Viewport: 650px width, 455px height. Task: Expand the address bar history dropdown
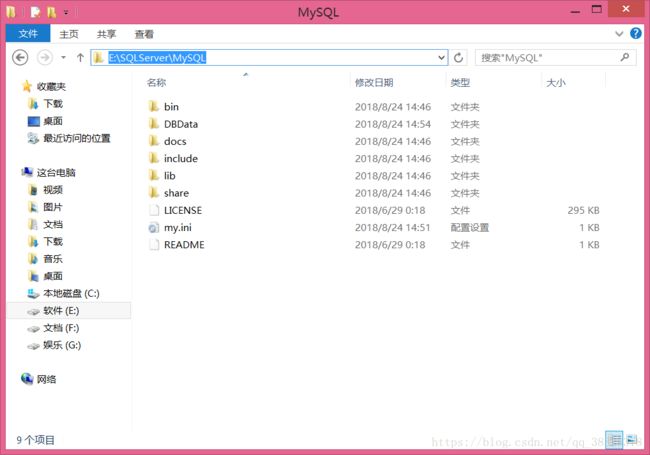[x=441, y=58]
